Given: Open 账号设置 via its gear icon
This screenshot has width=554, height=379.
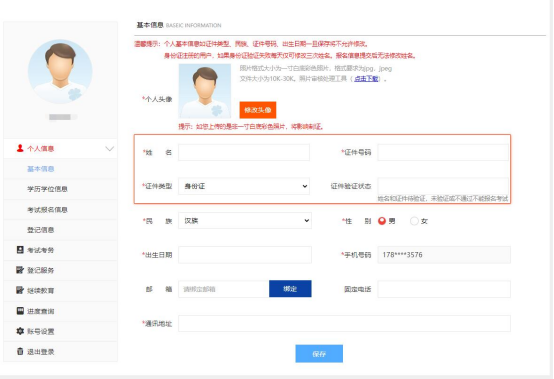Looking at the screenshot, I should [20, 331].
